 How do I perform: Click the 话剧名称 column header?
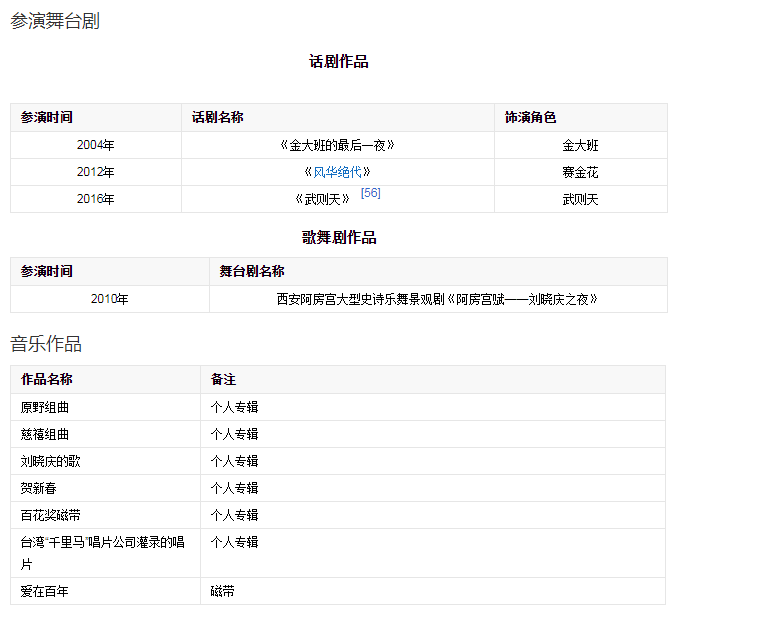tap(217, 118)
